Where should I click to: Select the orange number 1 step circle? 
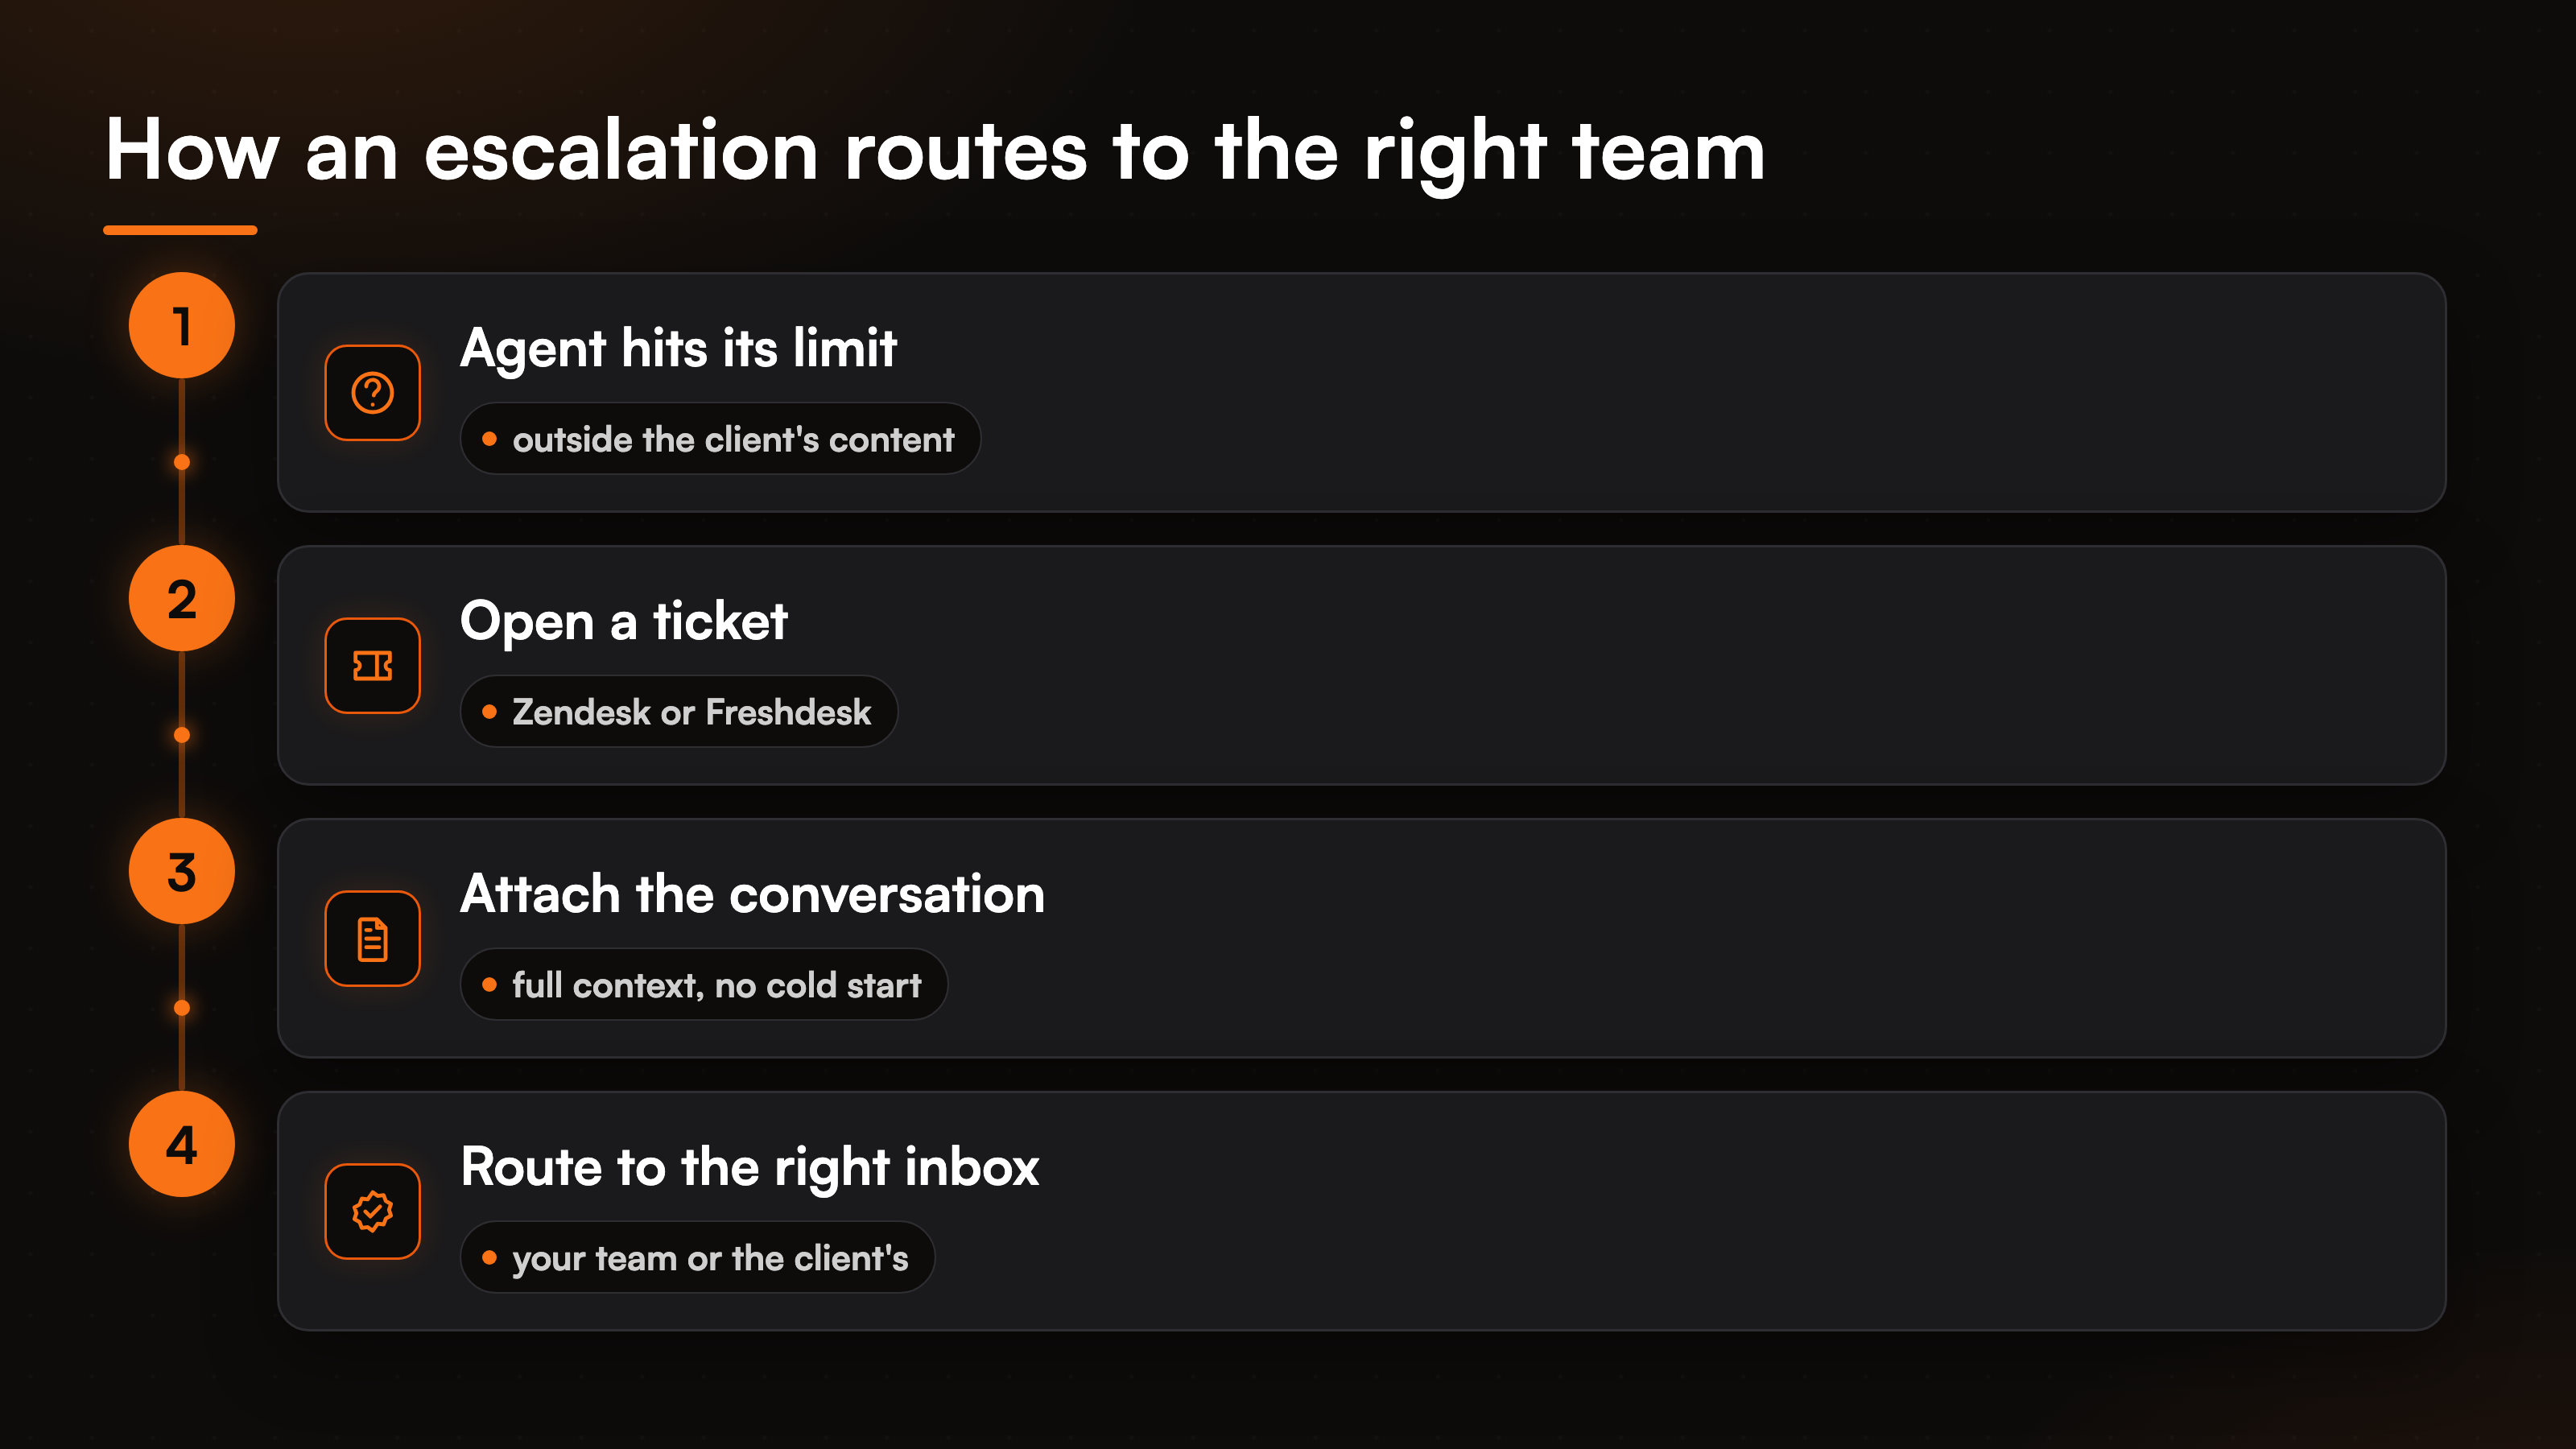pyautogui.click(x=182, y=326)
